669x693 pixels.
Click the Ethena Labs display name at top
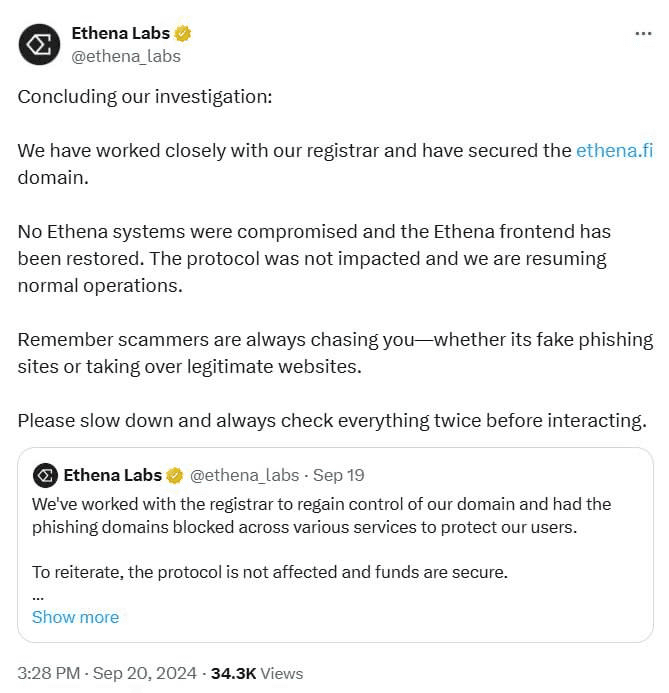coord(121,33)
